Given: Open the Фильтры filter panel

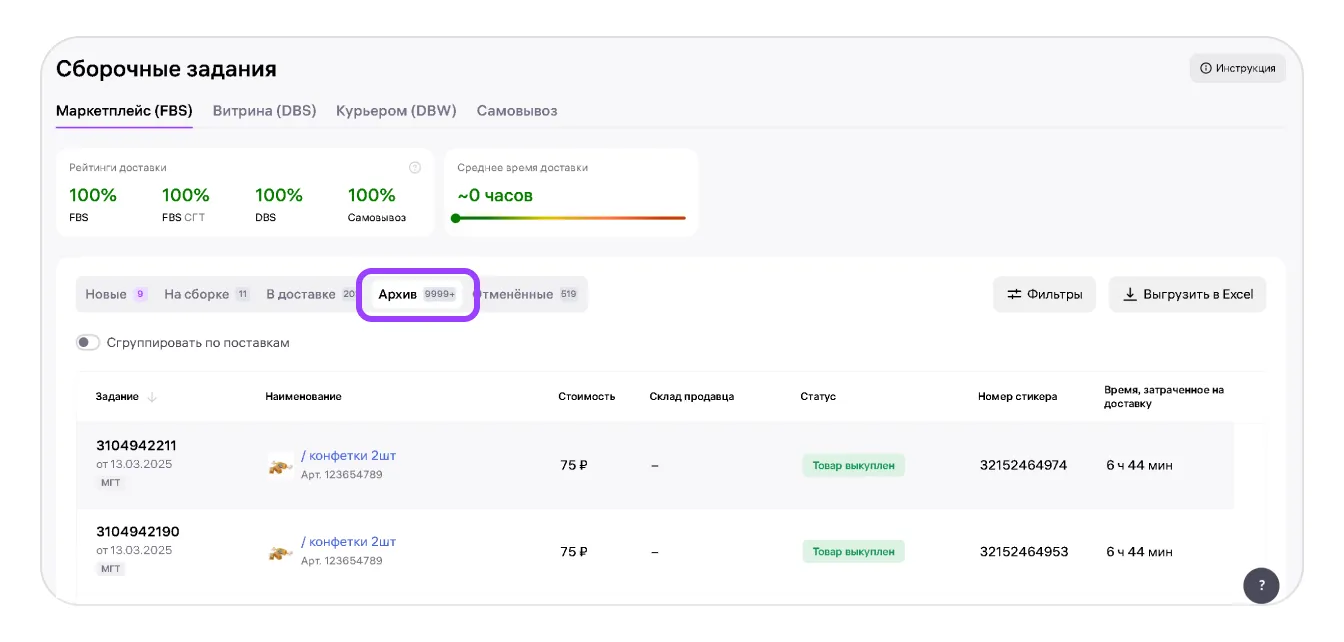Looking at the screenshot, I should (x=1044, y=295).
